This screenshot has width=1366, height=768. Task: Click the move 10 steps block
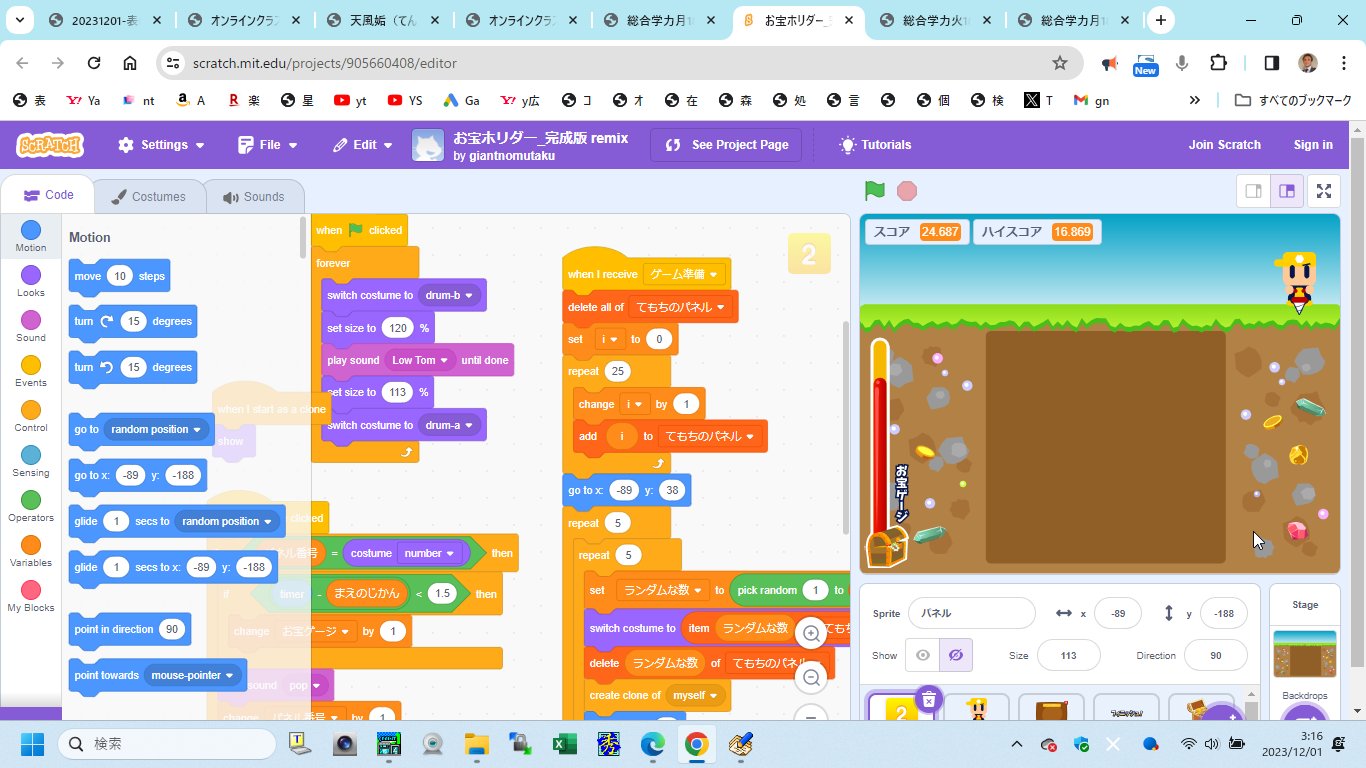click(x=120, y=276)
